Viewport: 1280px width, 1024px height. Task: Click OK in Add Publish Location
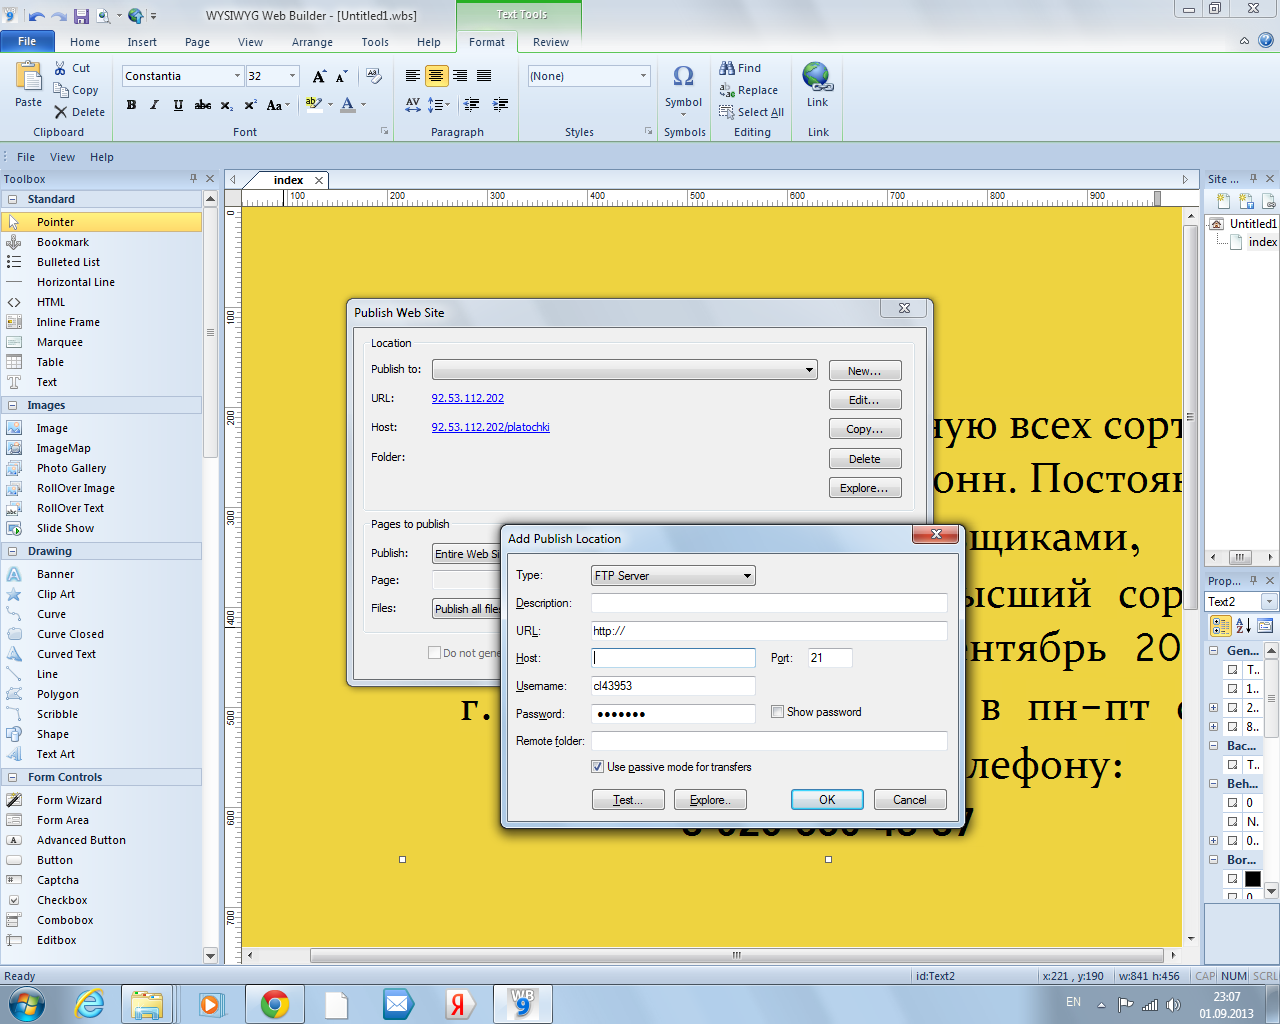827,800
